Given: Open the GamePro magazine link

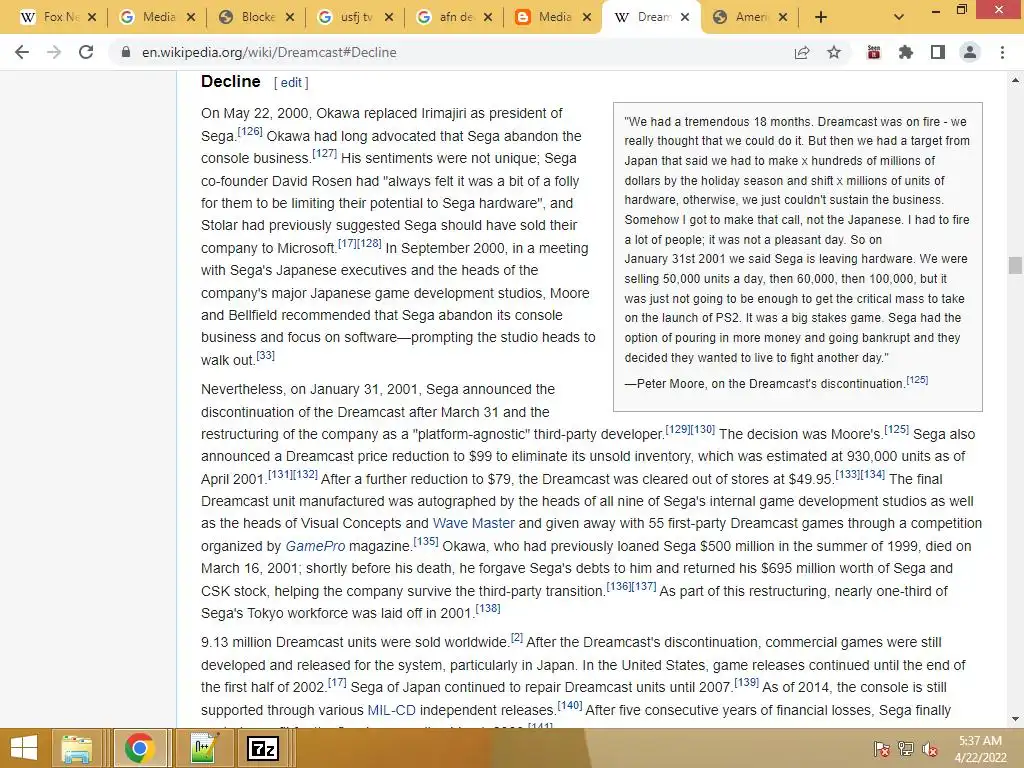Looking at the screenshot, I should pyautogui.click(x=315, y=546).
